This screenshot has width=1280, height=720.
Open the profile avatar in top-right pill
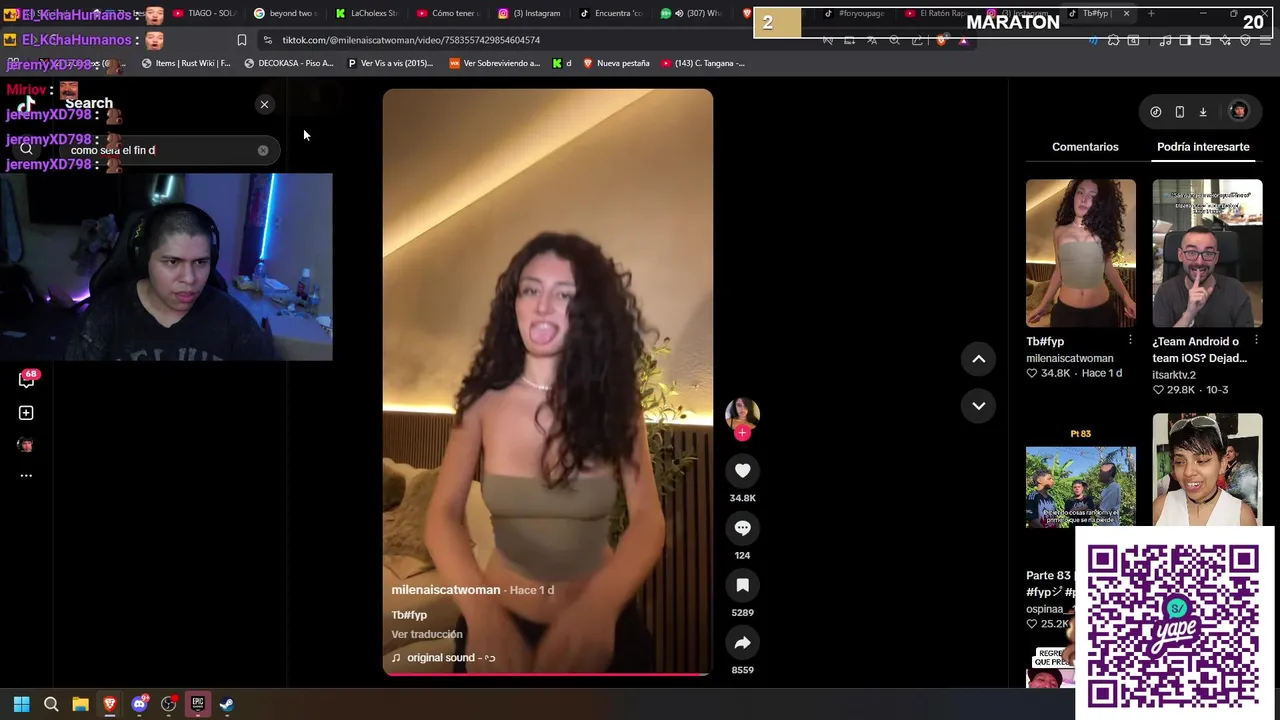click(x=1238, y=112)
